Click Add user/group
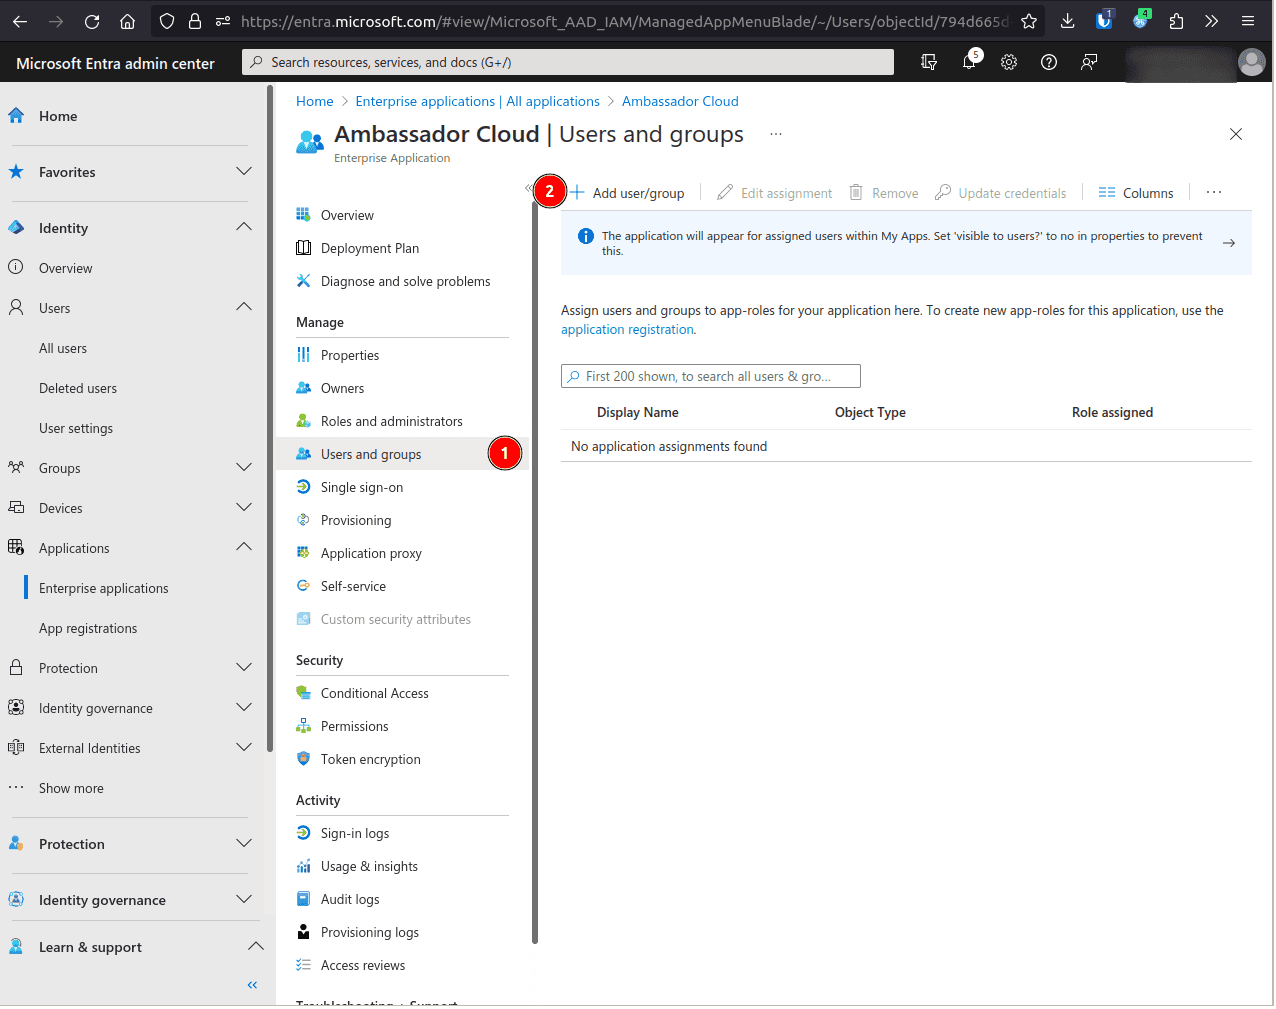The width and height of the screenshot is (1276, 1009). [627, 193]
